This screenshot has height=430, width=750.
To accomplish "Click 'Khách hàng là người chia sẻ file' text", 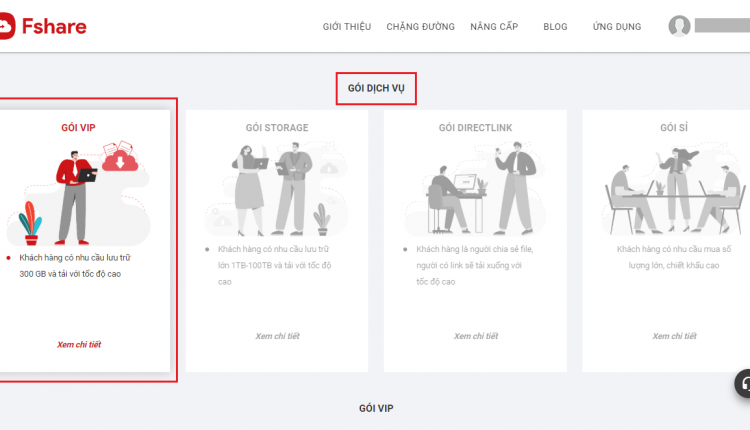I will pos(474,249).
